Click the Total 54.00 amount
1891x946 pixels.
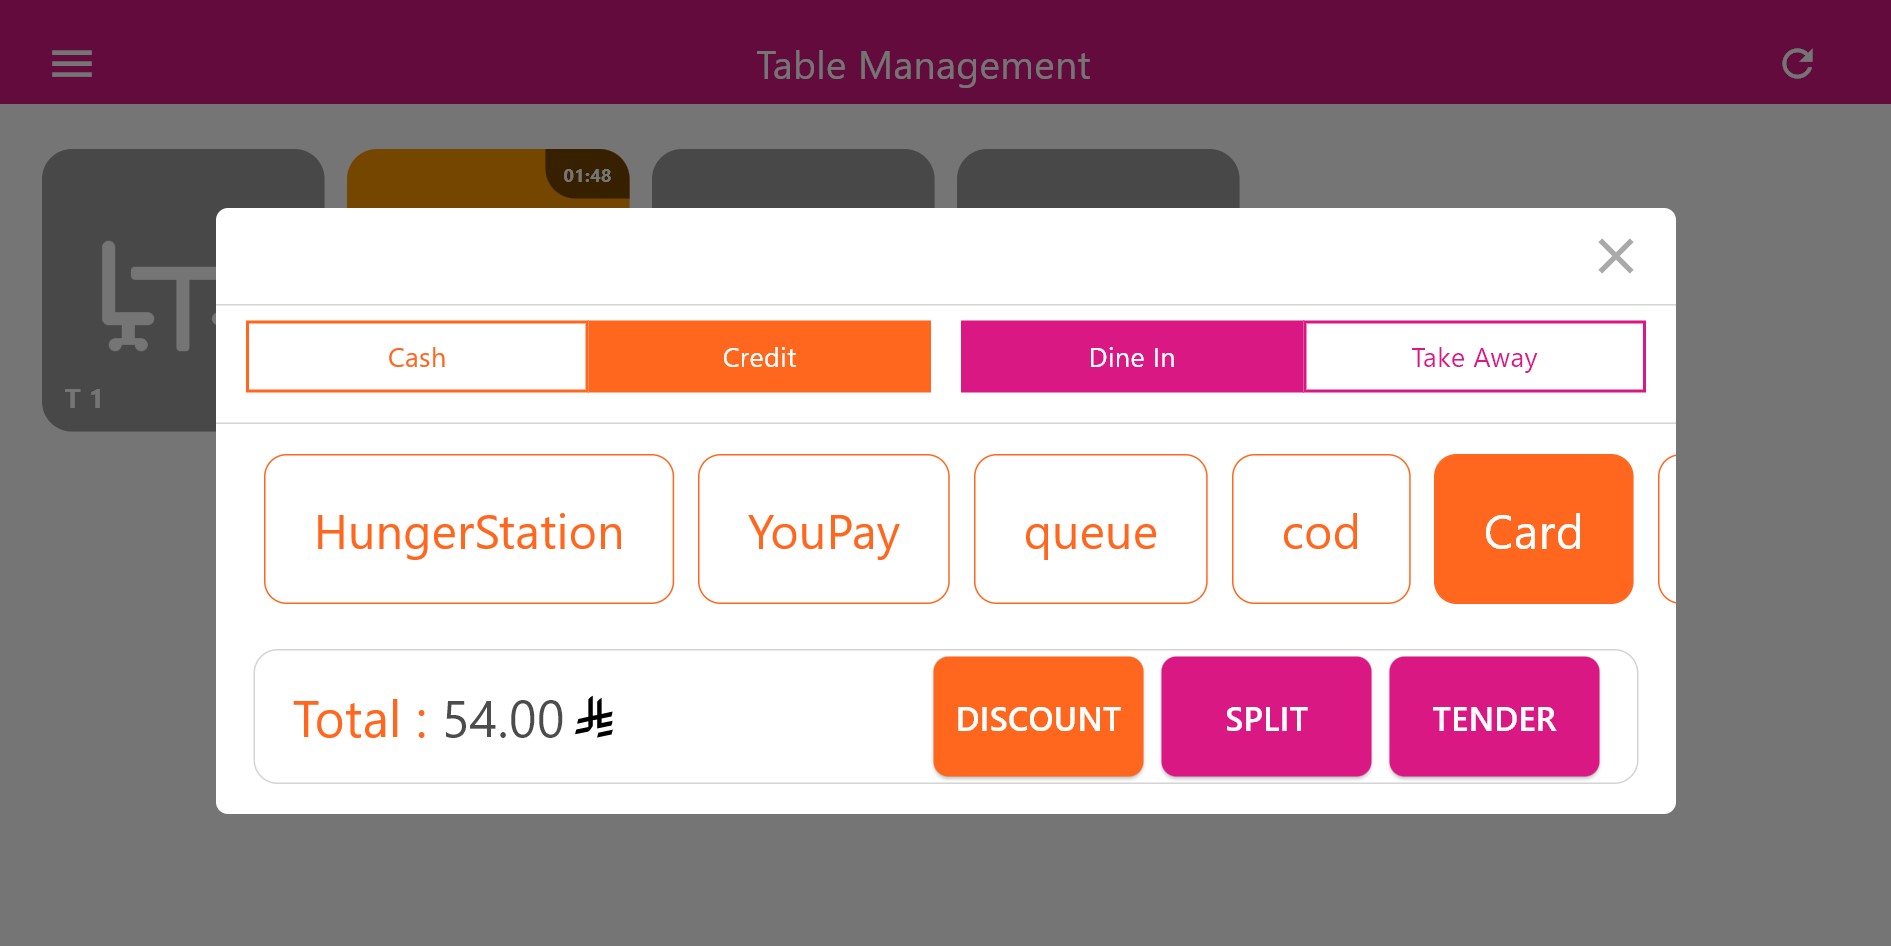[x=503, y=719]
